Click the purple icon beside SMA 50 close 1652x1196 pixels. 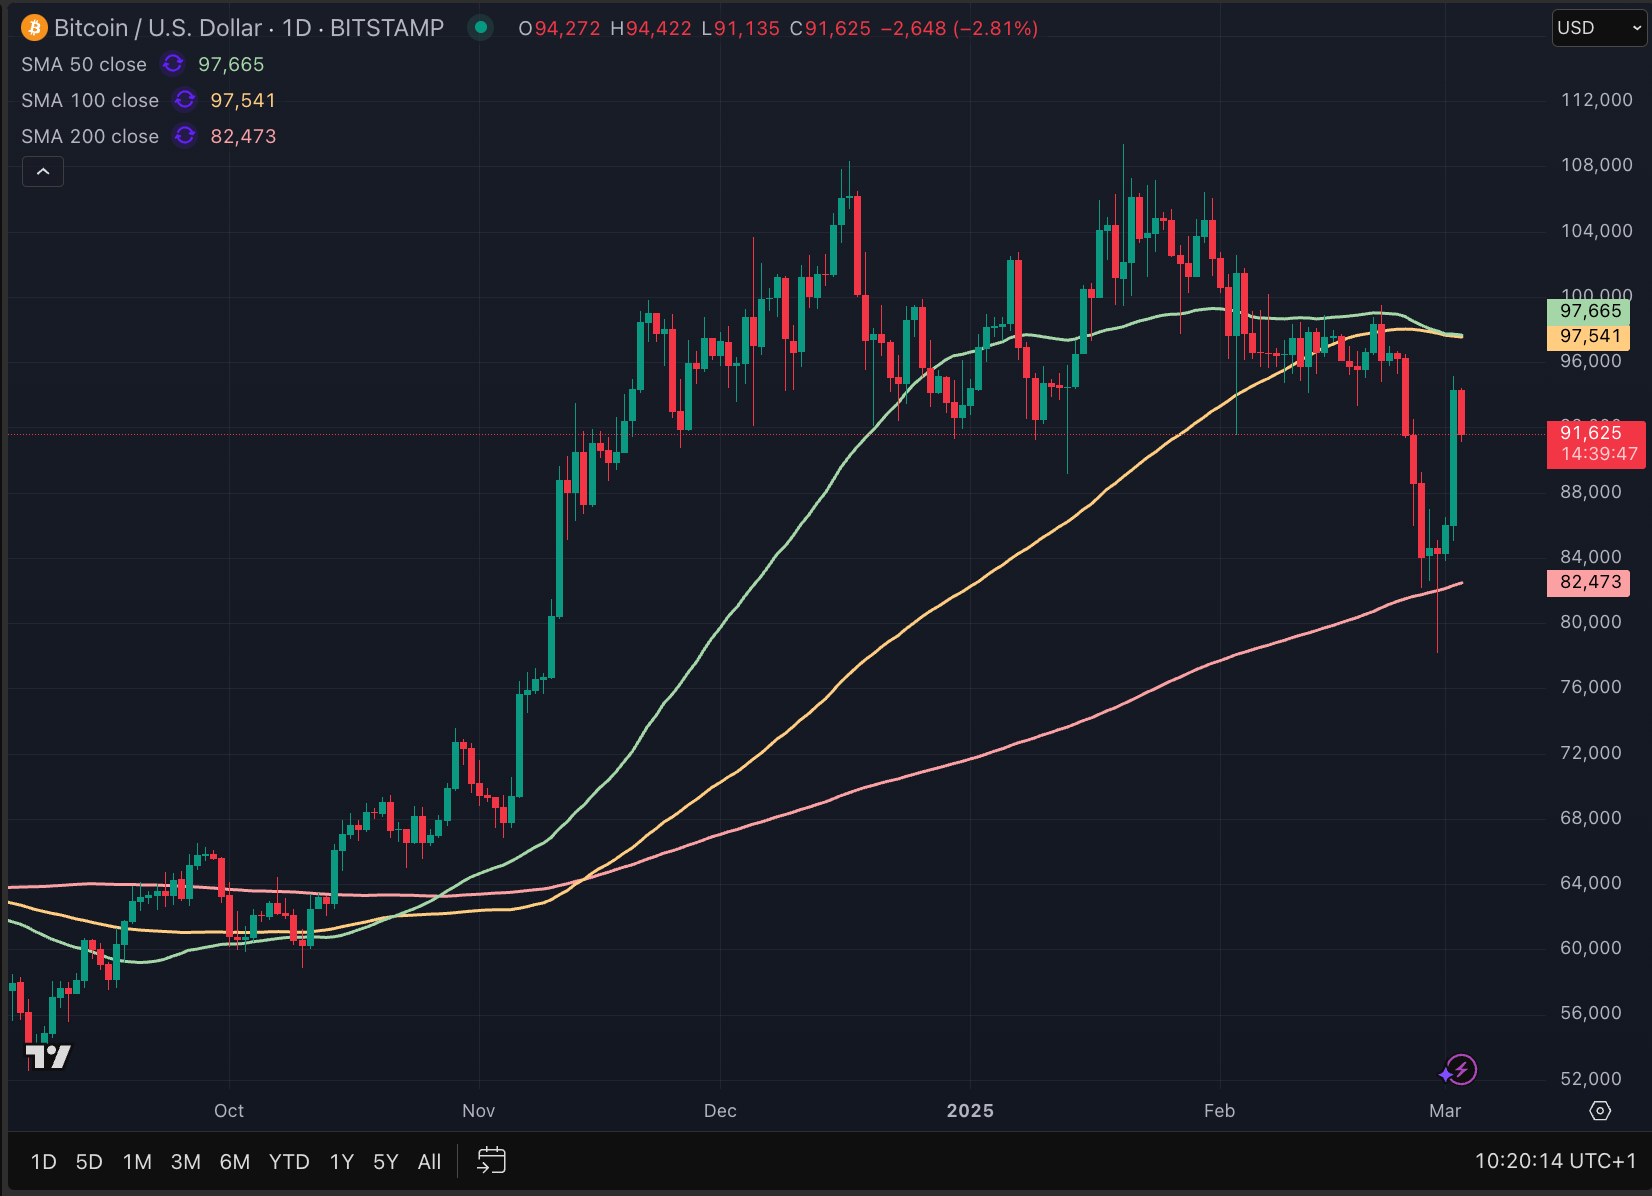click(173, 64)
